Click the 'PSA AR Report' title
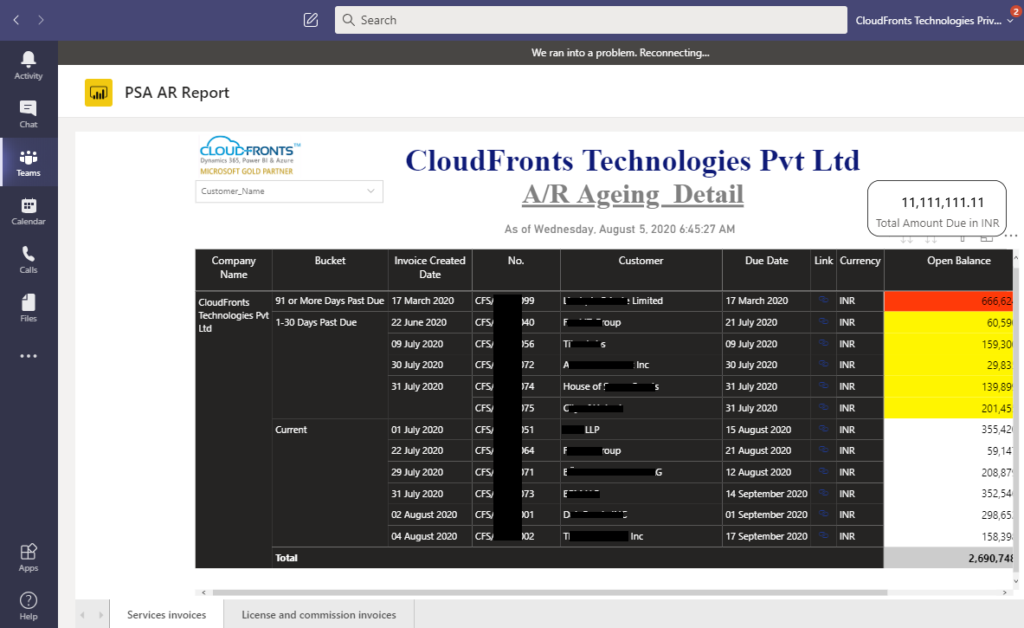 click(177, 93)
